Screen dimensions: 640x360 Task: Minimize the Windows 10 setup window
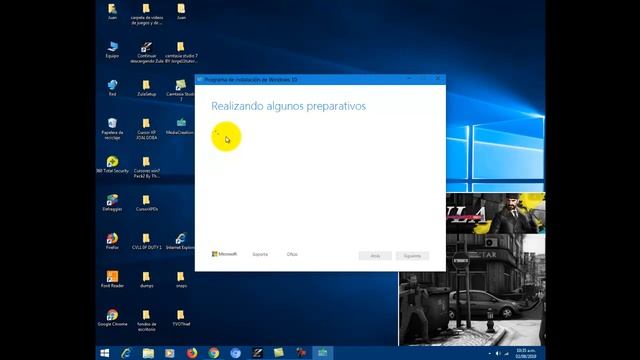pos(410,79)
